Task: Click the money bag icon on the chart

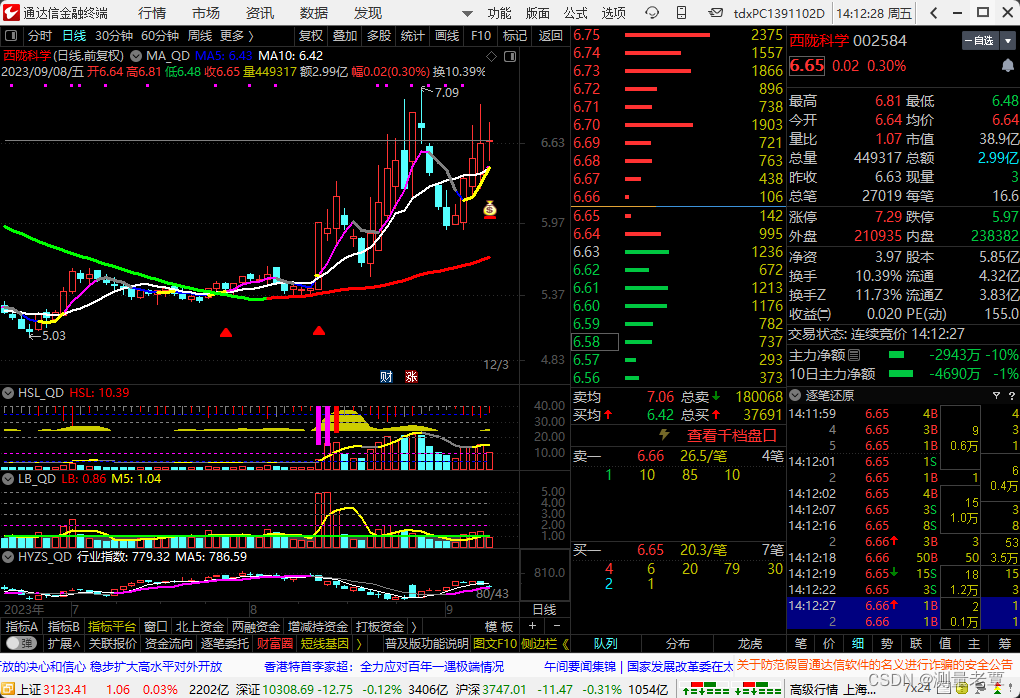Action: tap(490, 209)
